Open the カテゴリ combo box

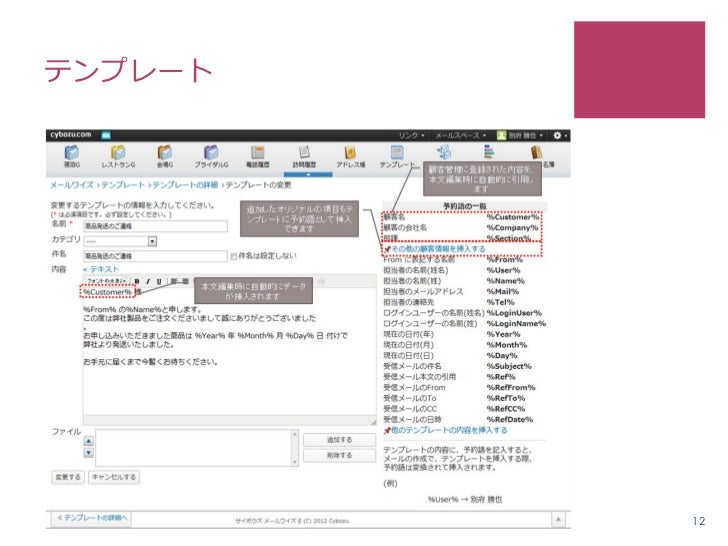point(120,241)
